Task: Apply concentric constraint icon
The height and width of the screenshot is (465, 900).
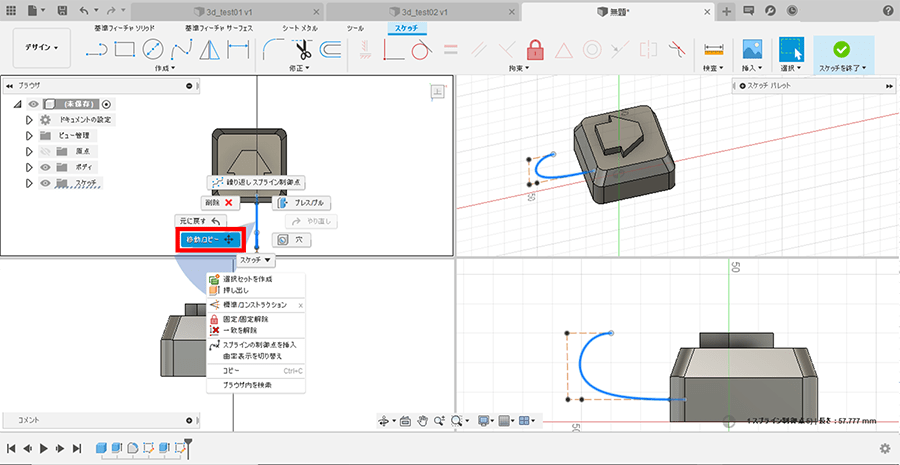Action: tap(592, 50)
